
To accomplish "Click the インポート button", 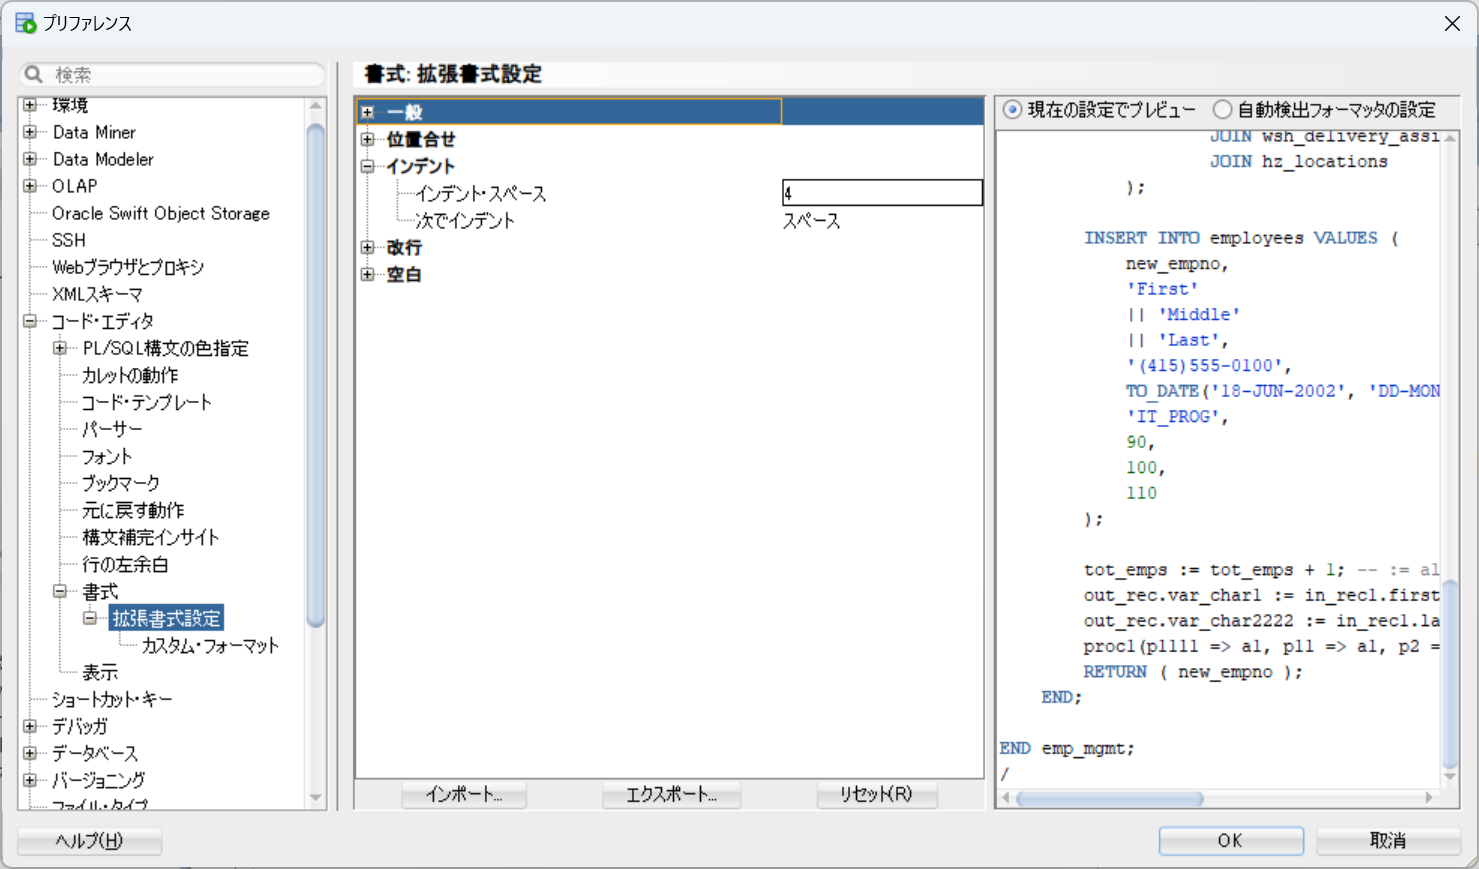I will [x=463, y=794].
